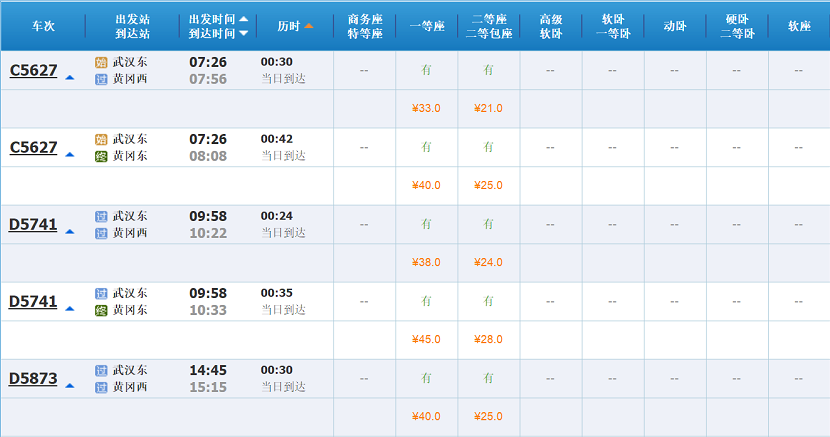Expand stops for C5627 to 黄冈东
Image resolution: width=830 pixels, height=437 pixels.
(69, 155)
